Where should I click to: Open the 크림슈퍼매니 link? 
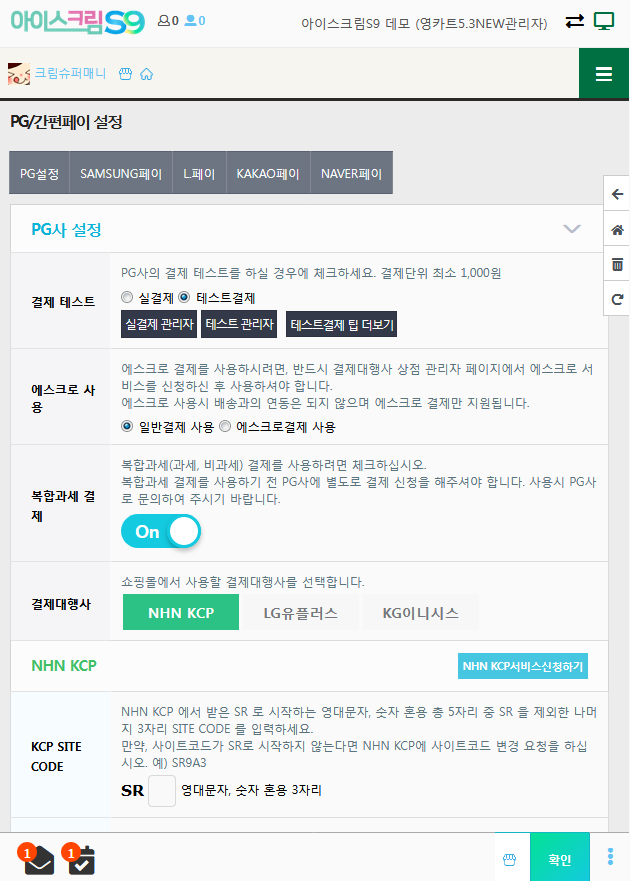pyautogui.click(x=70, y=73)
